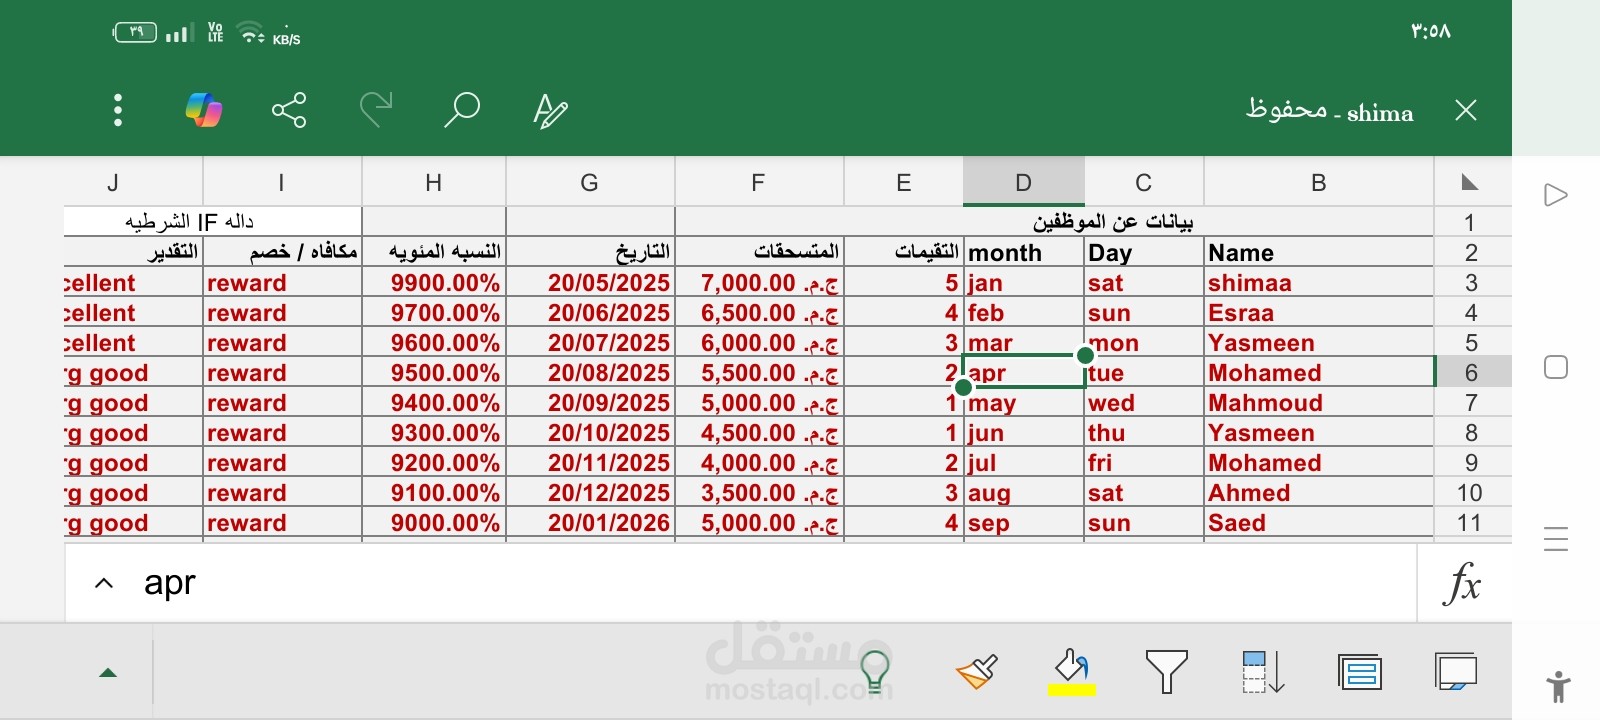
Task: Tap the Share workbook icon
Action: pyautogui.click(x=289, y=110)
